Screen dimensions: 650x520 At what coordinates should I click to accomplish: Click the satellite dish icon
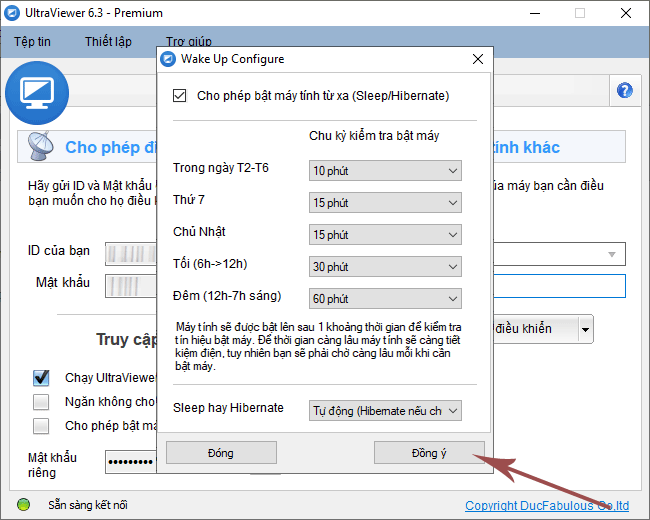tap(42, 148)
